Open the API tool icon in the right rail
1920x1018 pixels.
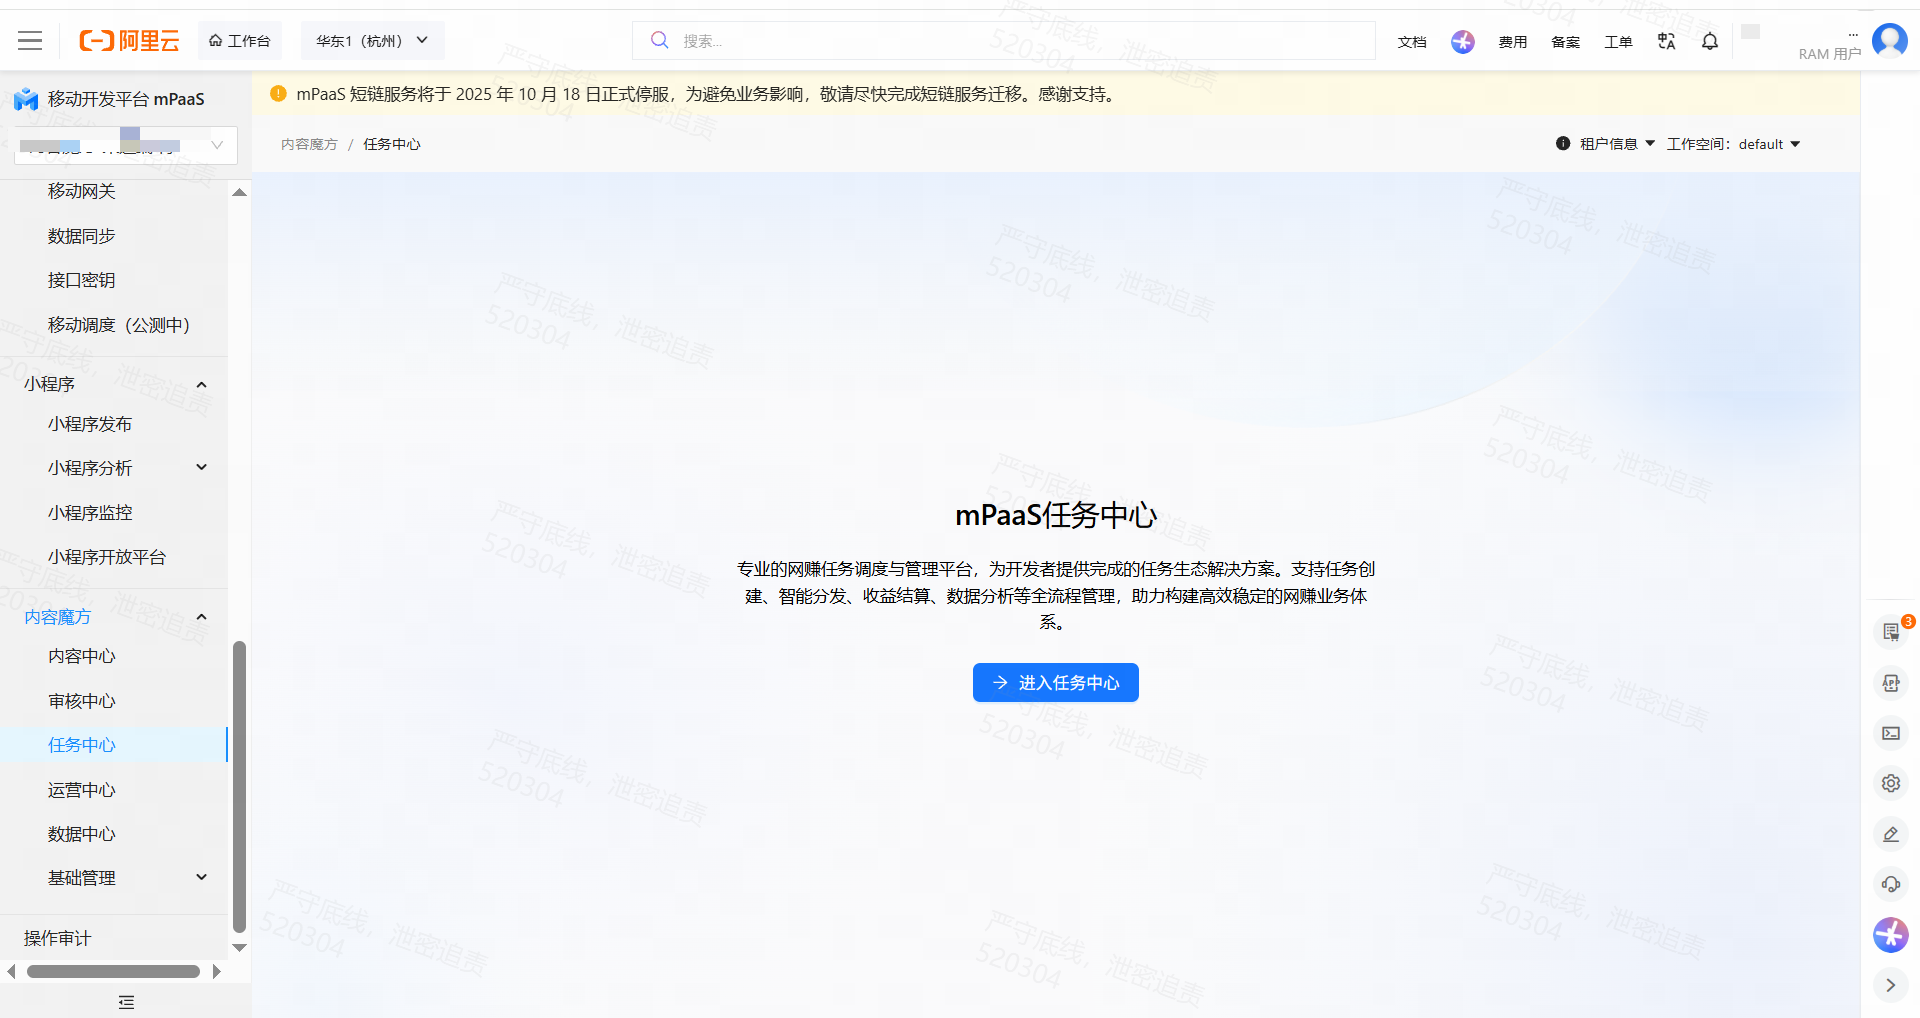[1891, 683]
